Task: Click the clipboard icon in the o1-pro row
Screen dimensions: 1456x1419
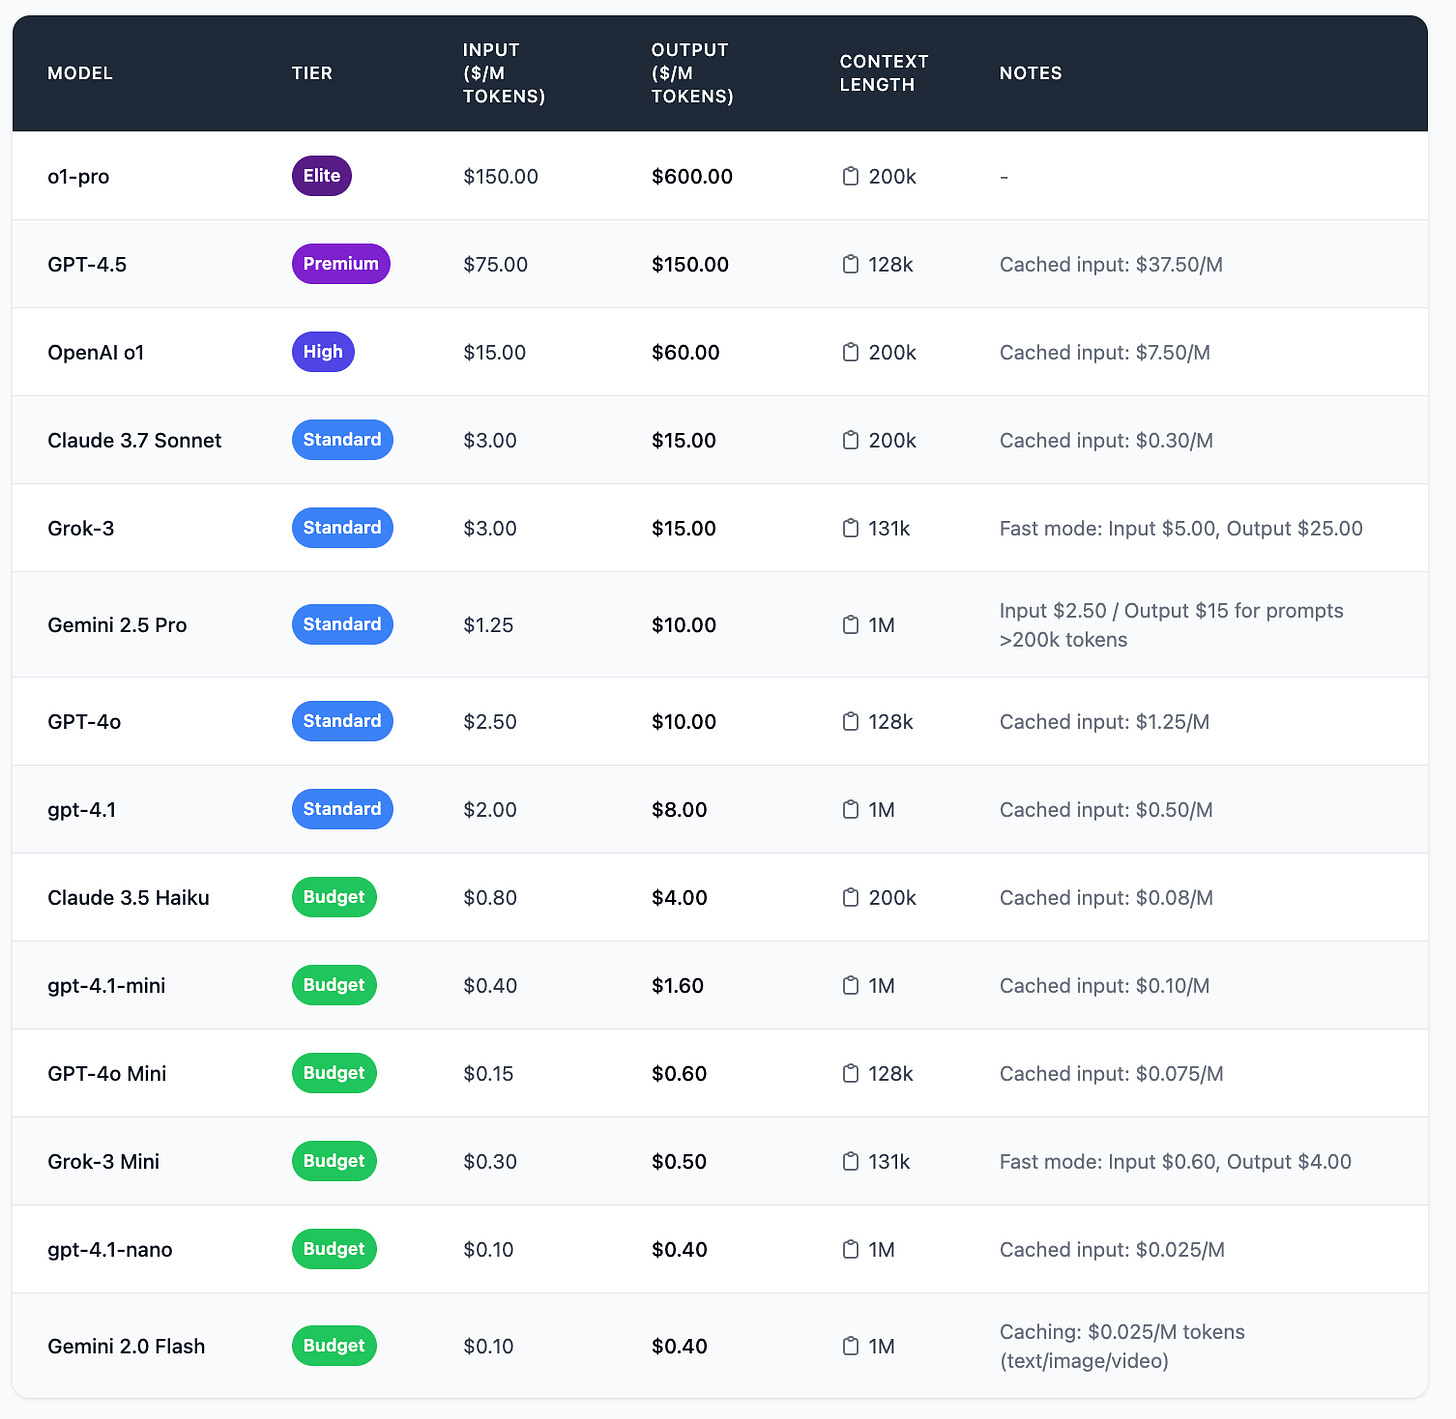Action: [x=851, y=176]
